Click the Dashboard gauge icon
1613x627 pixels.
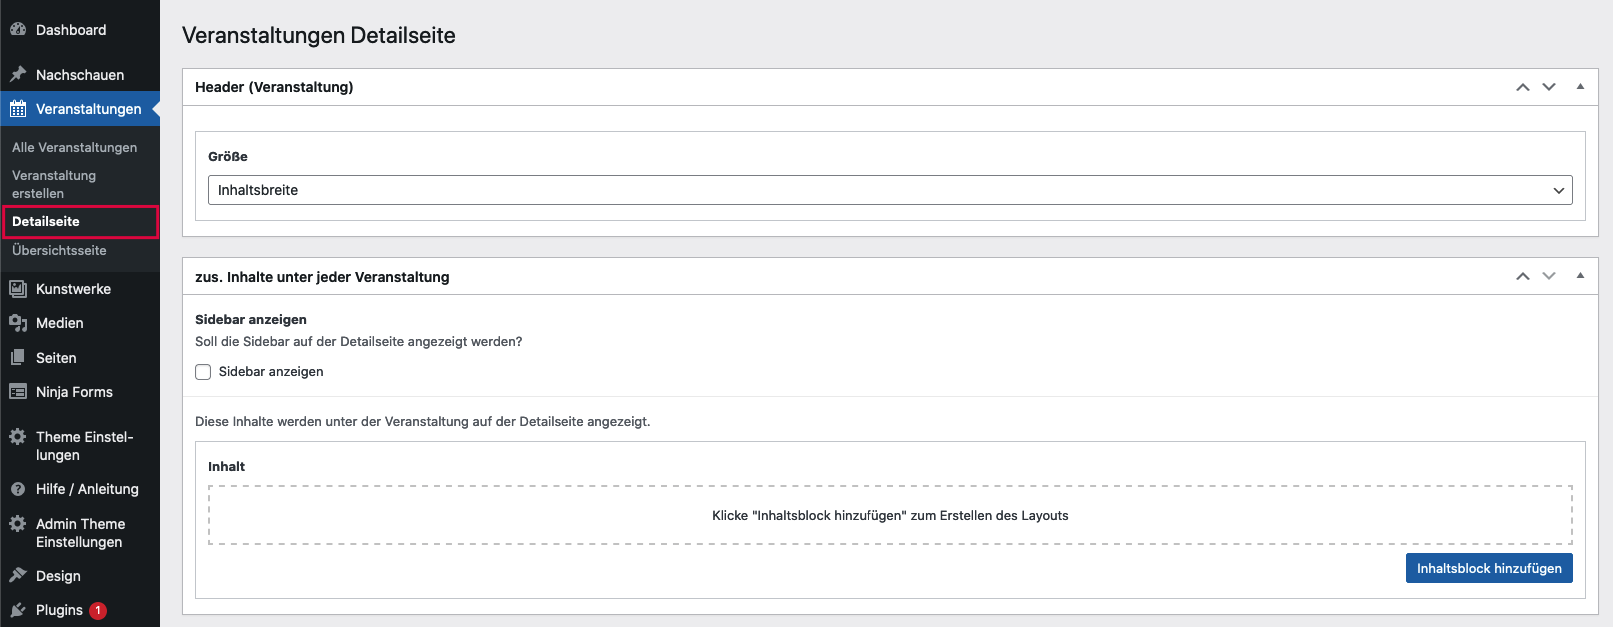point(18,30)
